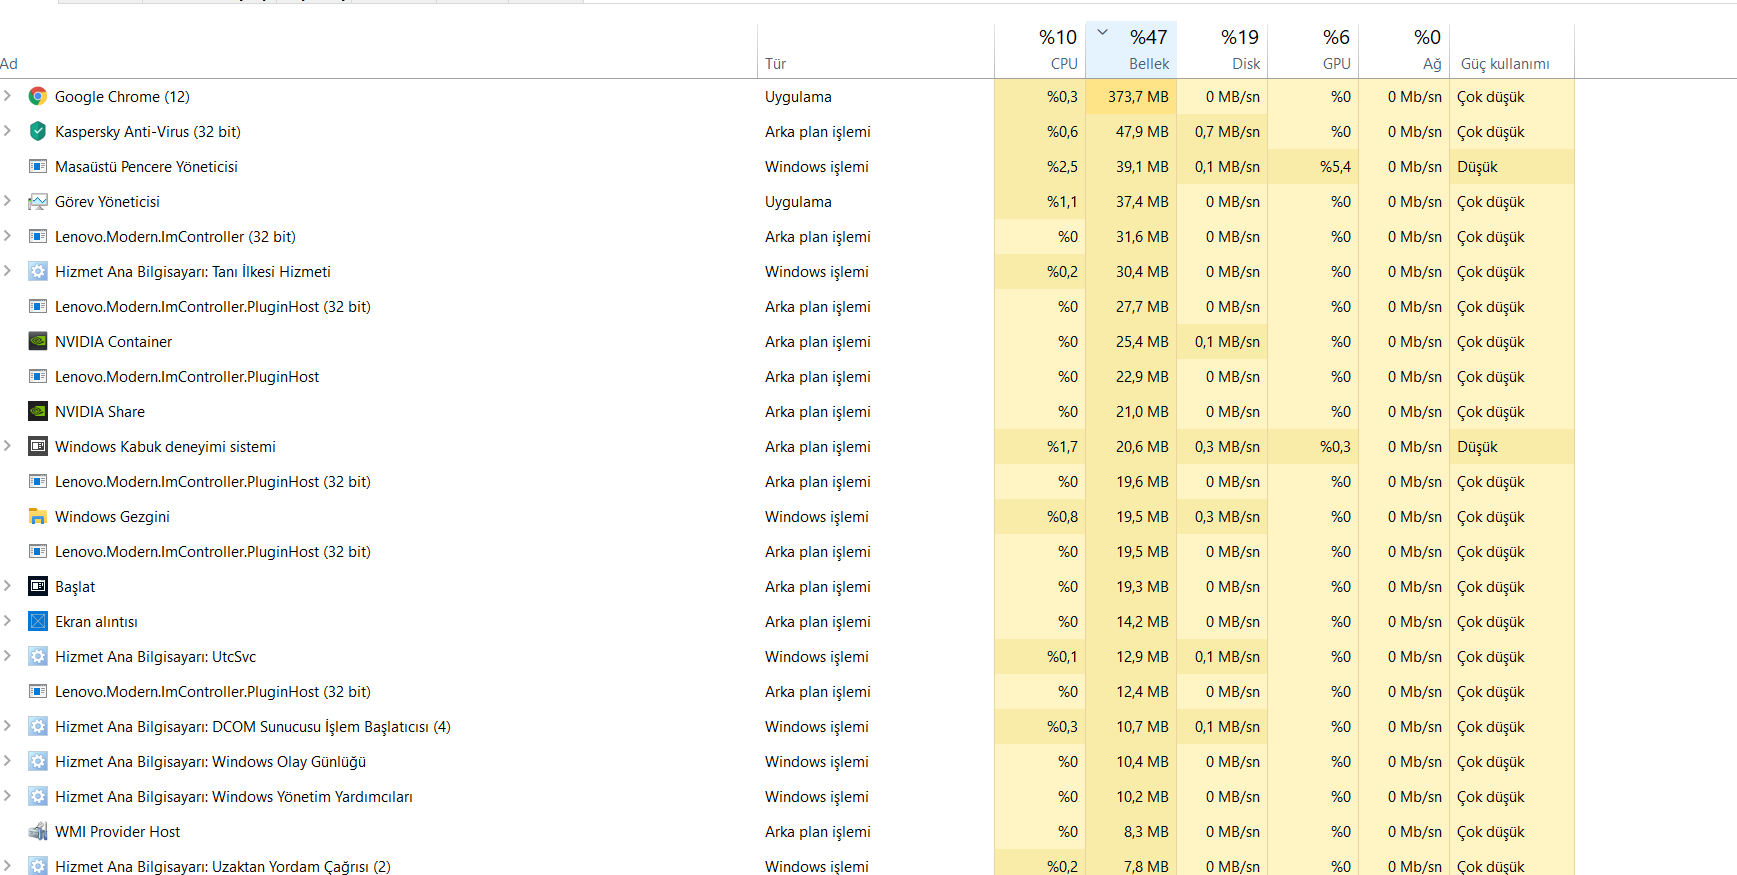Click the Windows Yönetim Yardımcıları gear icon

pyautogui.click(x=38, y=797)
